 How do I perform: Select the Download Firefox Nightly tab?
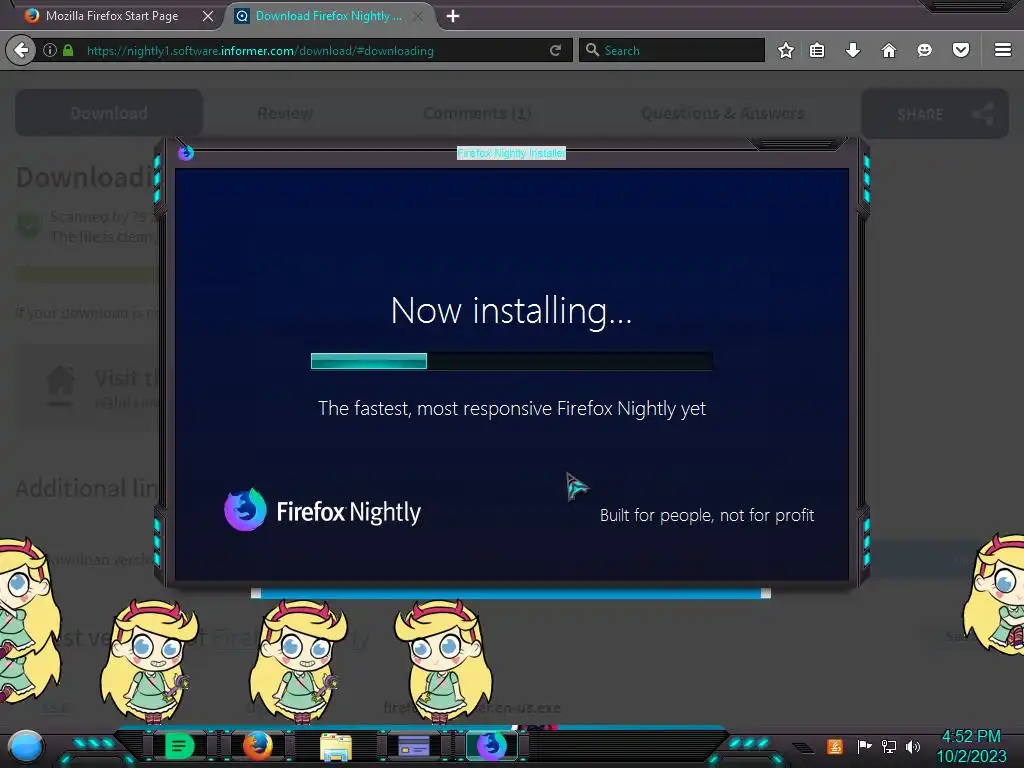[x=328, y=16]
